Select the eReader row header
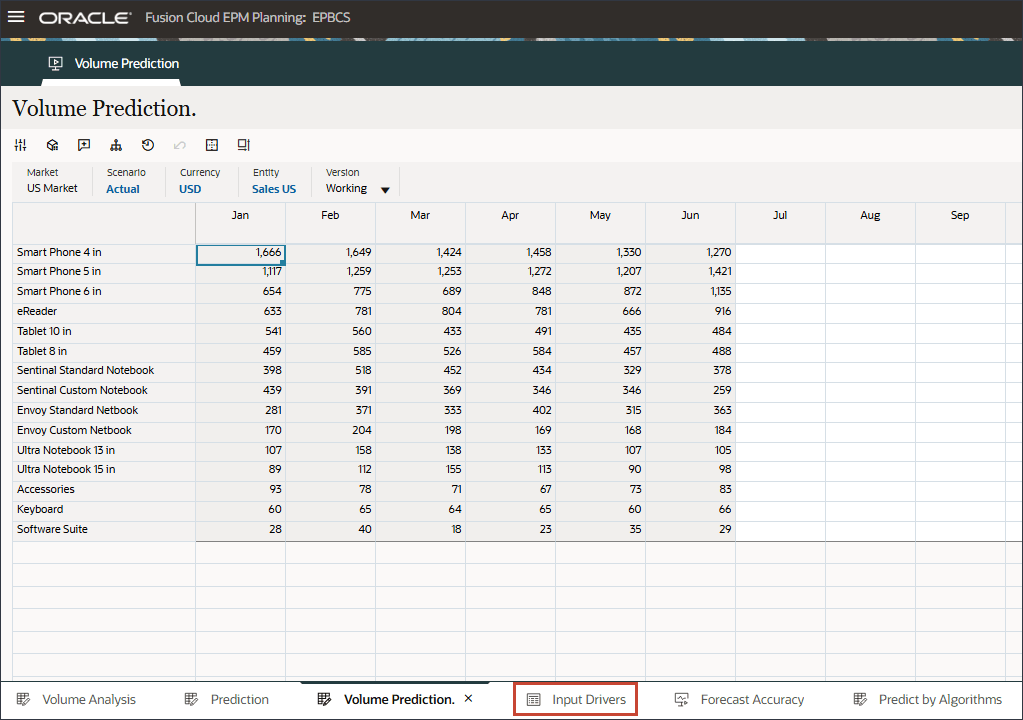 point(37,311)
